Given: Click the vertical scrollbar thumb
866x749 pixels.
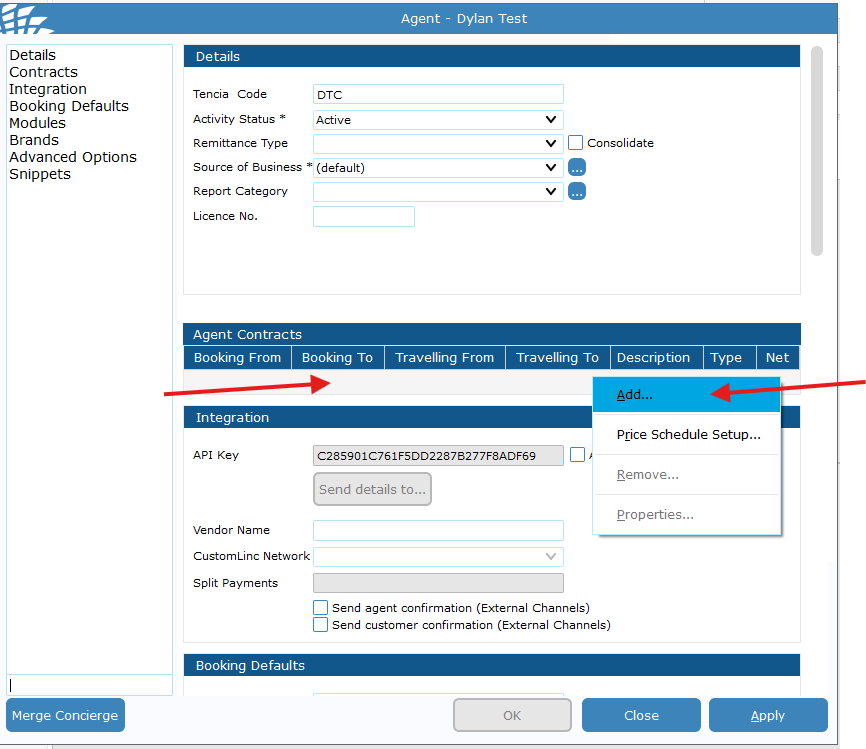Looking at the screenshot, I should [x=817, y=150].
